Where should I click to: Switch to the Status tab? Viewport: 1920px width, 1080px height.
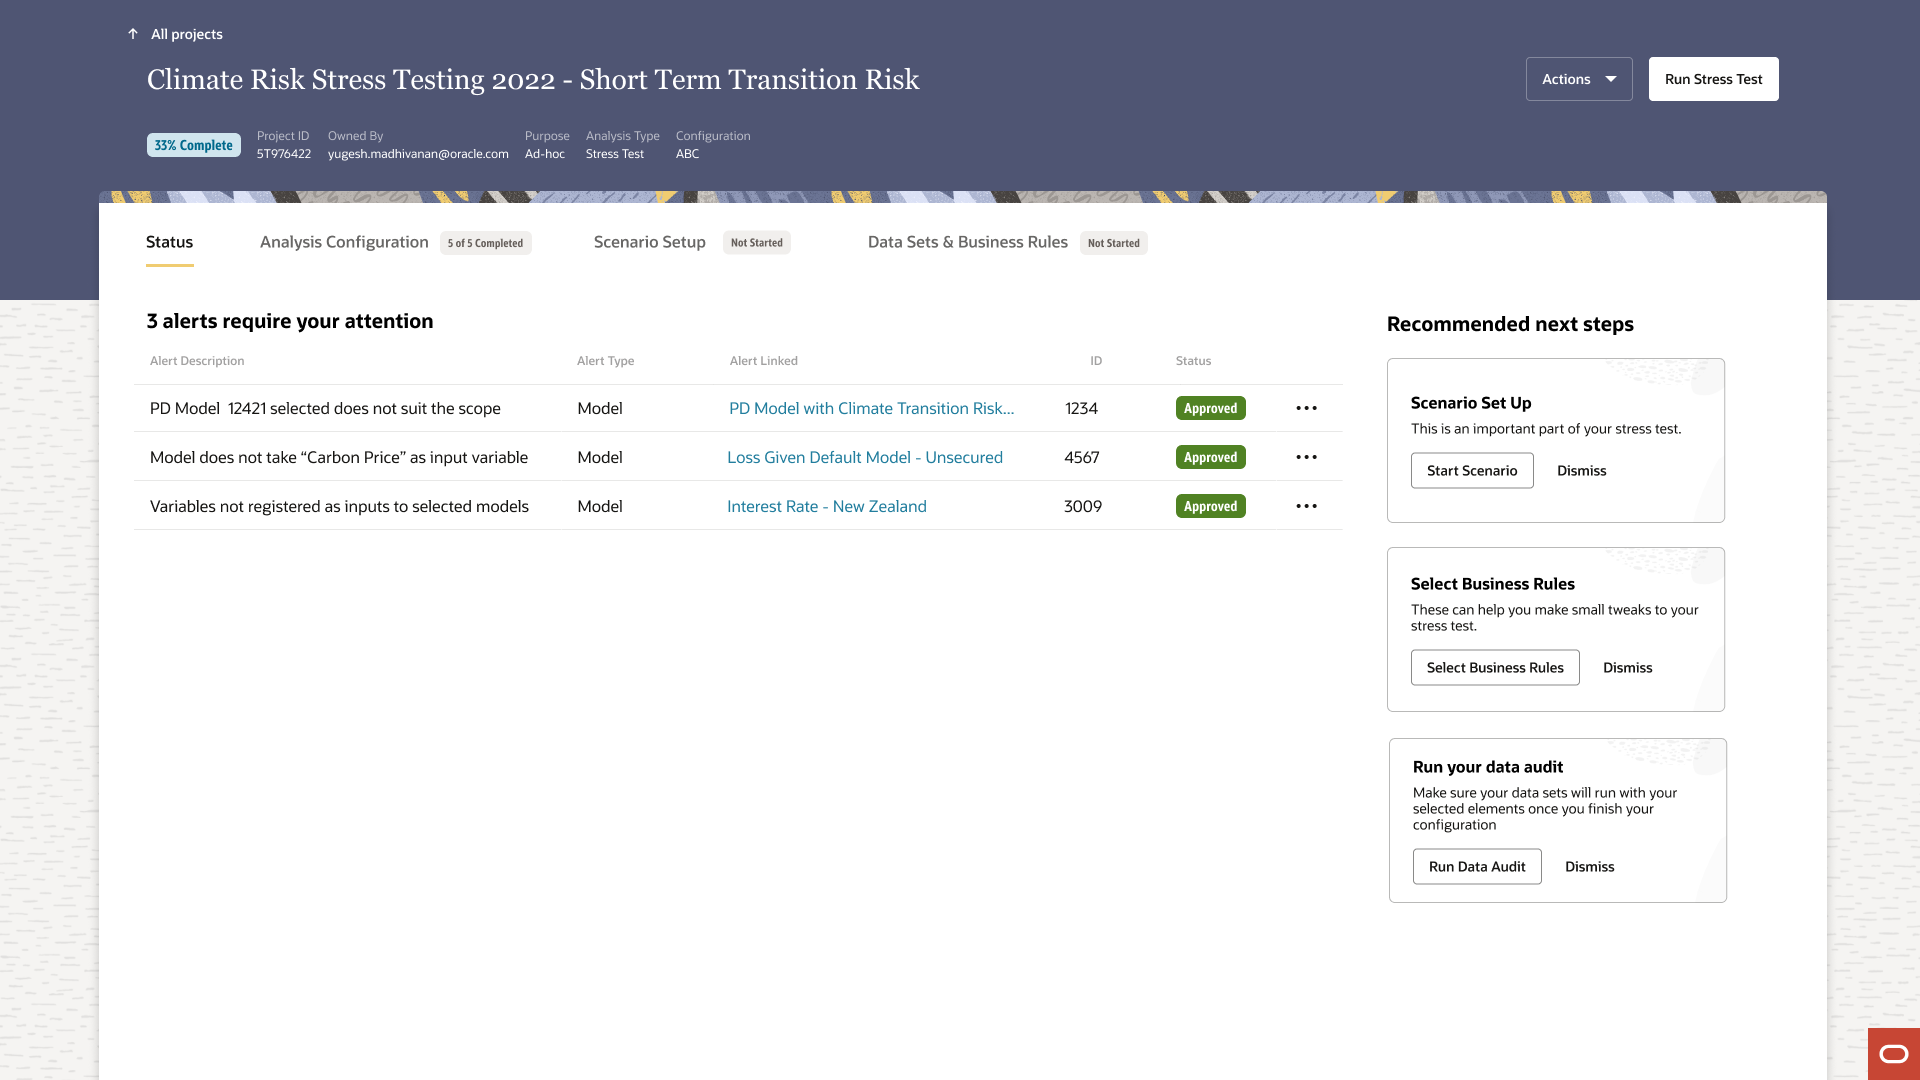[169, 242]
